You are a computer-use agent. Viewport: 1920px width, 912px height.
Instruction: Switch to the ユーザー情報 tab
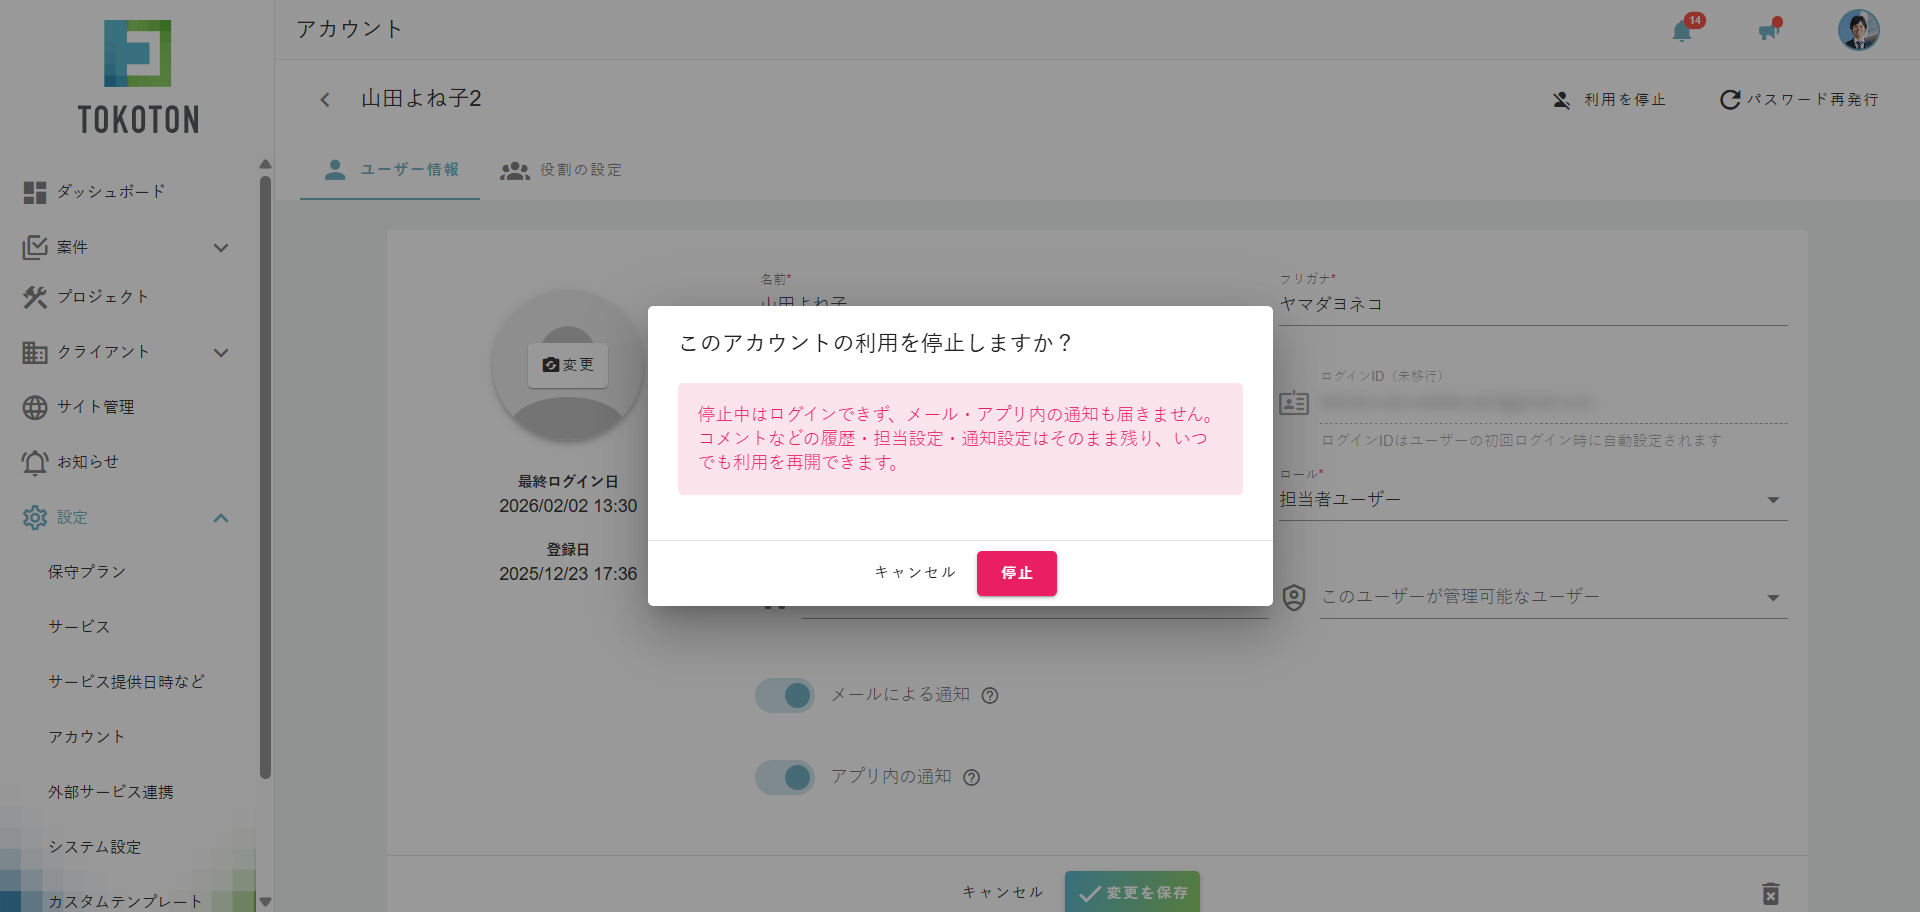(391, 170)
